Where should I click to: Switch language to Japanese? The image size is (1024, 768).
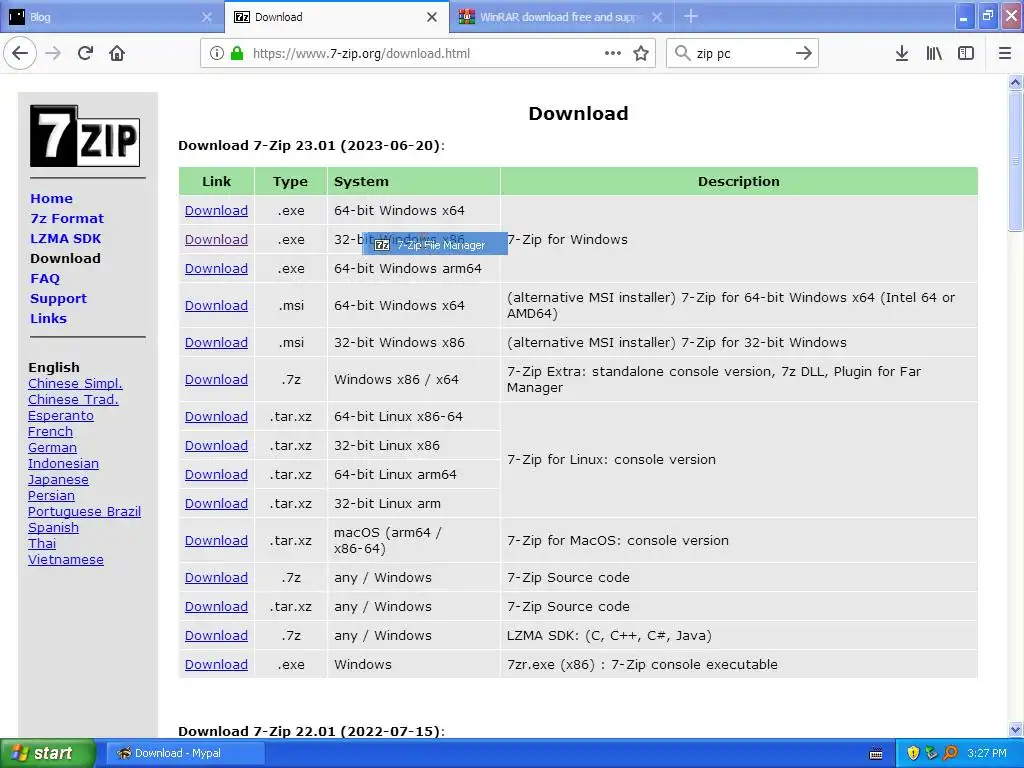coord(58,479)
